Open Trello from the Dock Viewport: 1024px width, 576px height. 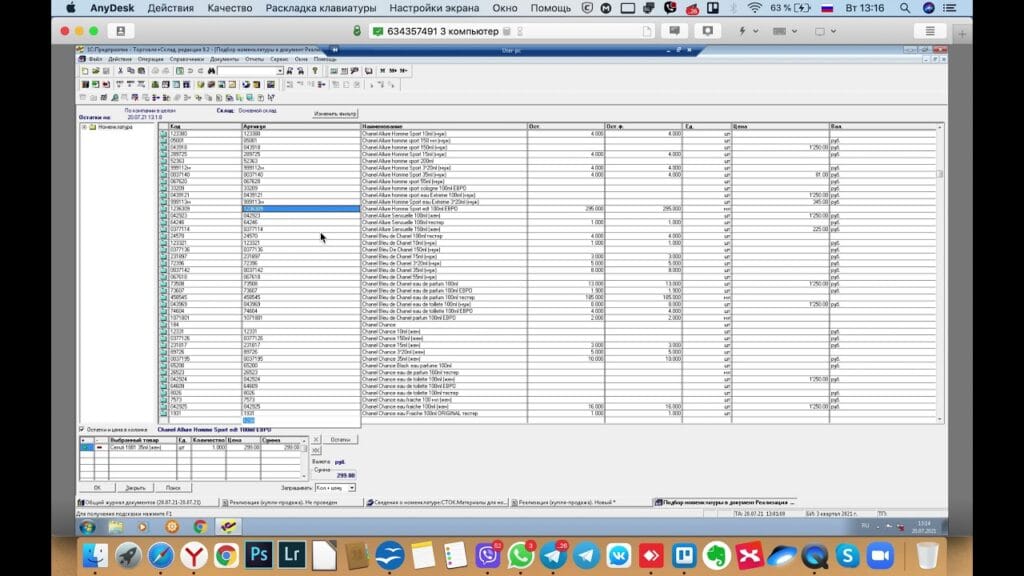click(x=684, y=555)
